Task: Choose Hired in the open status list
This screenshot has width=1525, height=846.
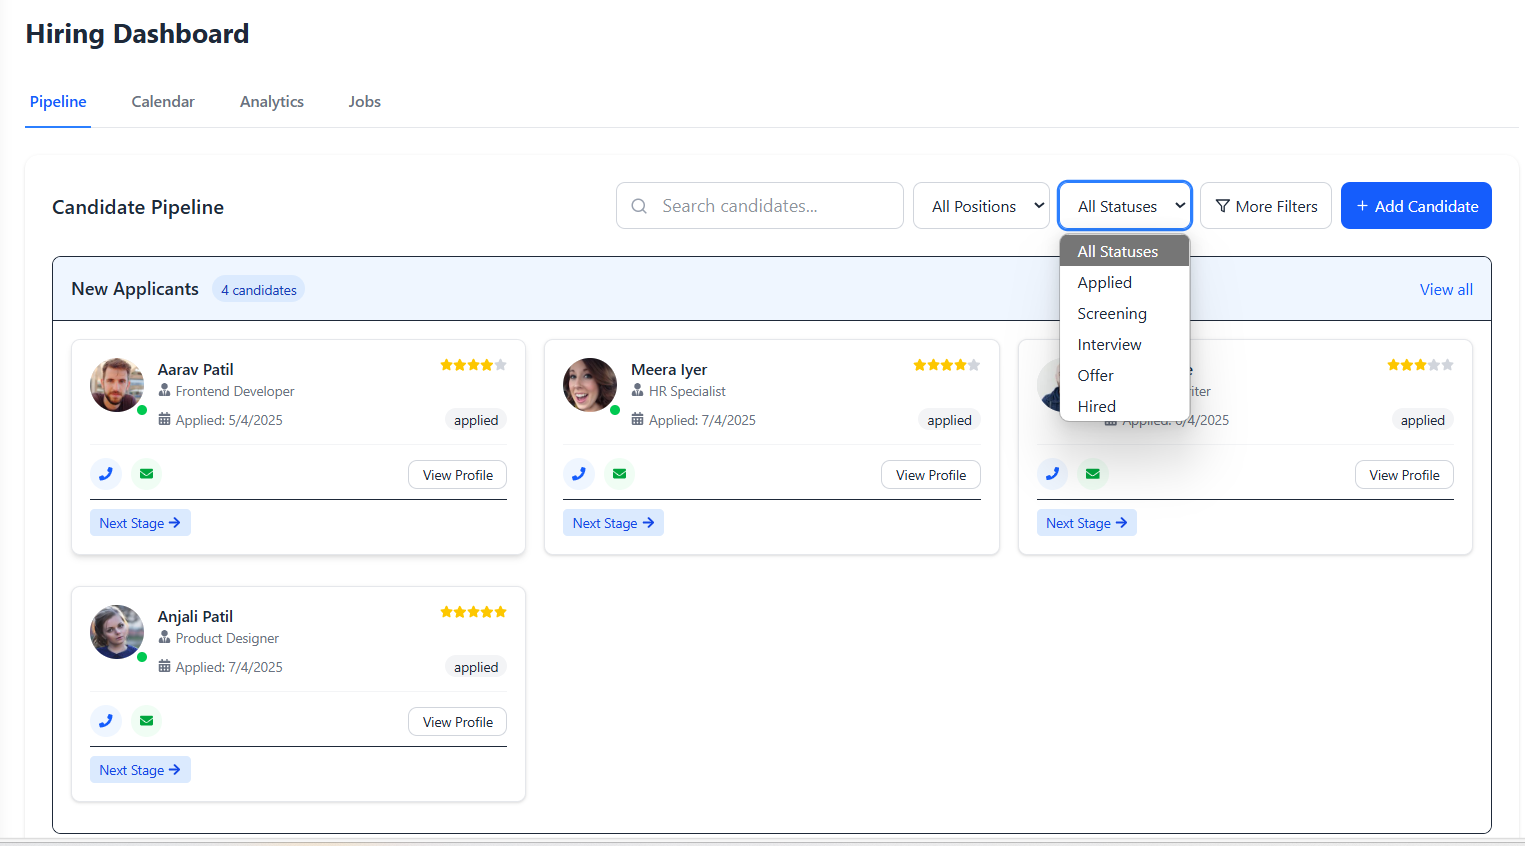Action: coord(1096,406)
